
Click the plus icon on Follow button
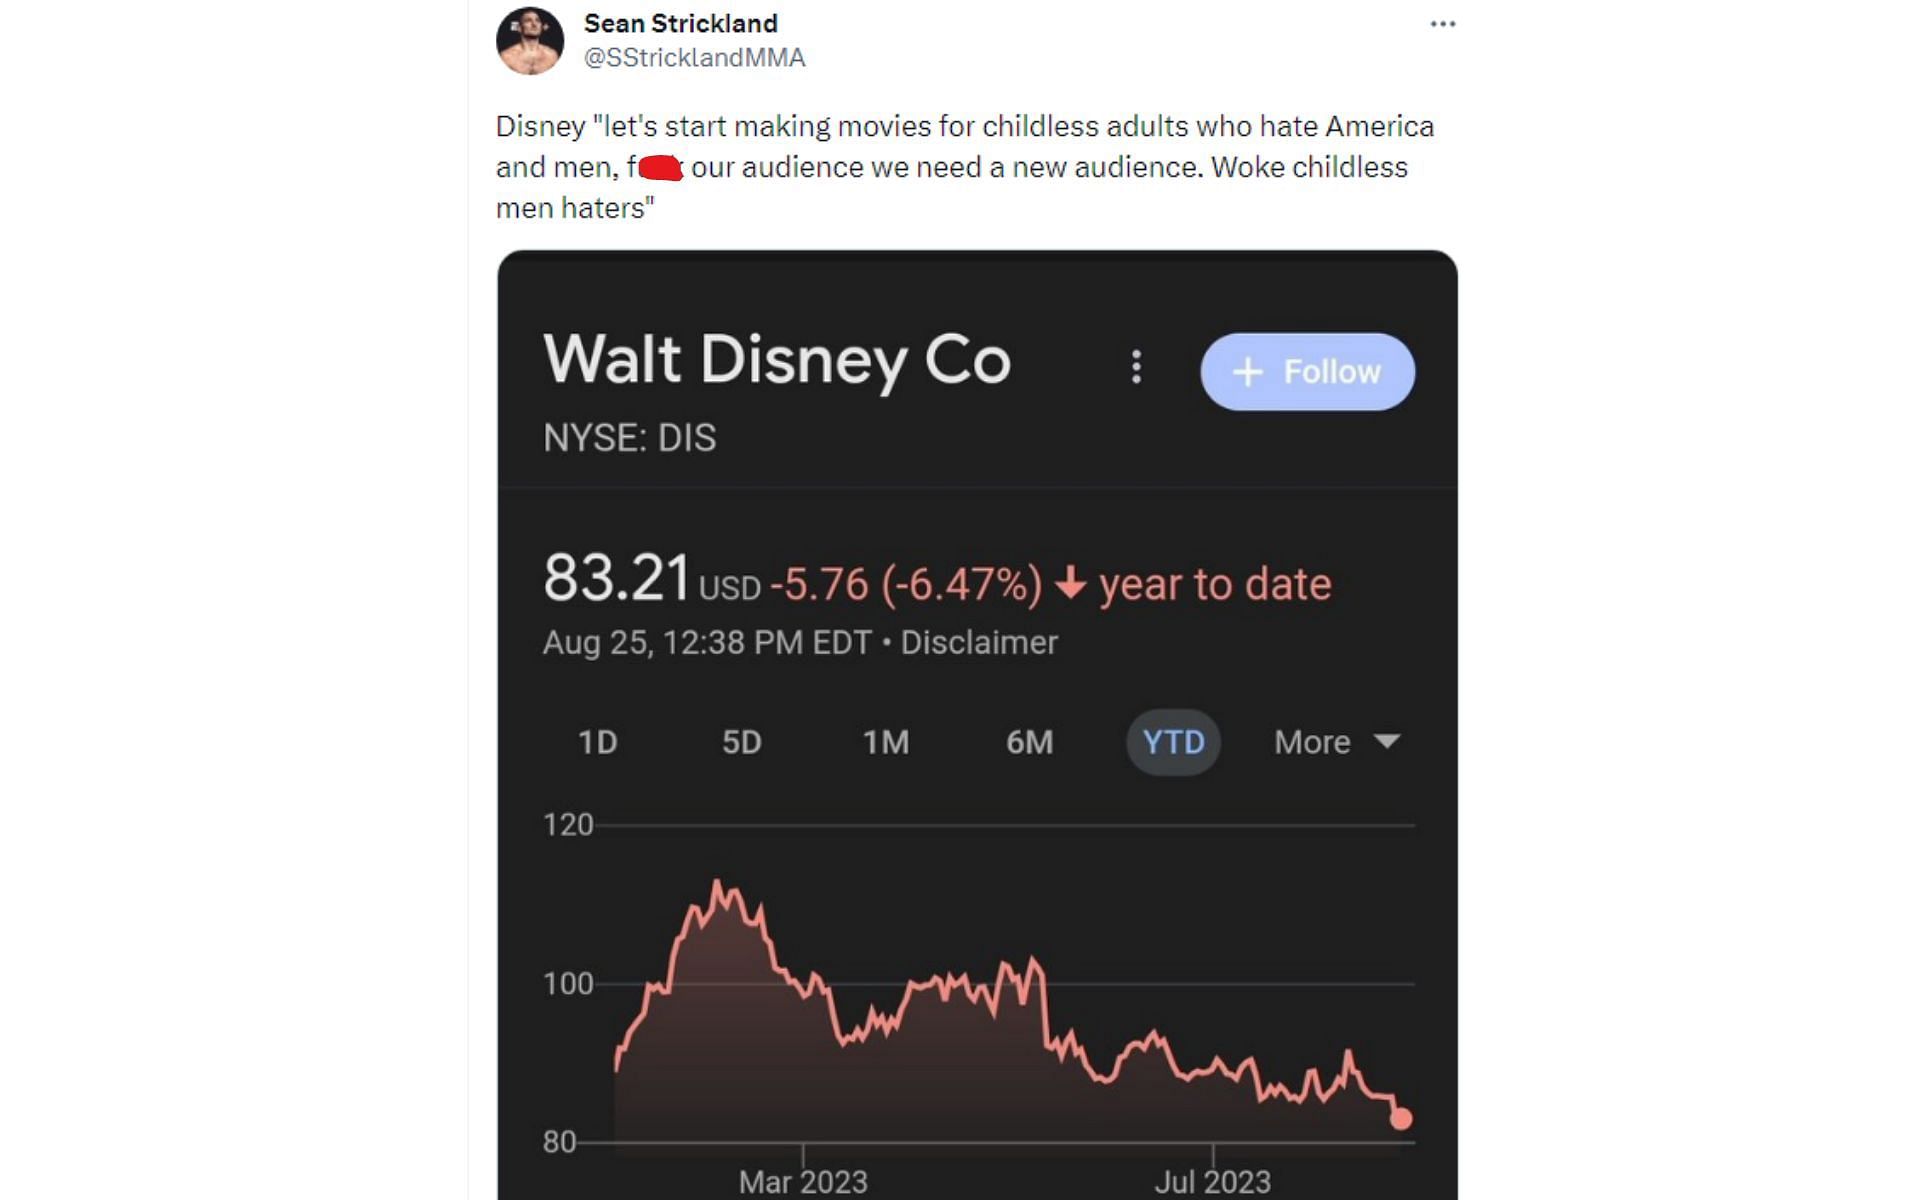coord(1247,372)
